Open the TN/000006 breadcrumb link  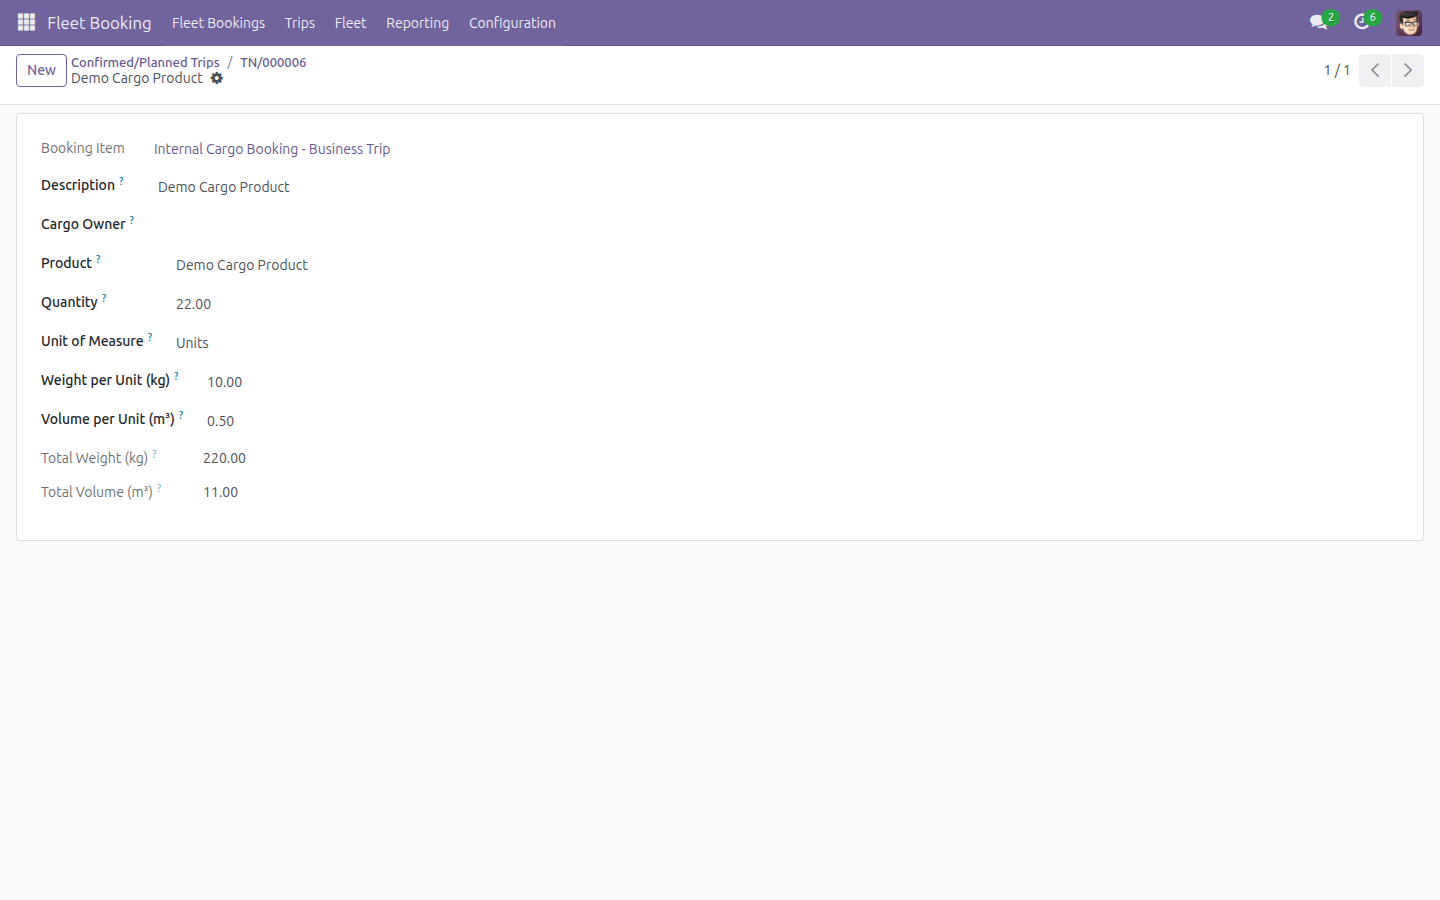tap(273, 62)
